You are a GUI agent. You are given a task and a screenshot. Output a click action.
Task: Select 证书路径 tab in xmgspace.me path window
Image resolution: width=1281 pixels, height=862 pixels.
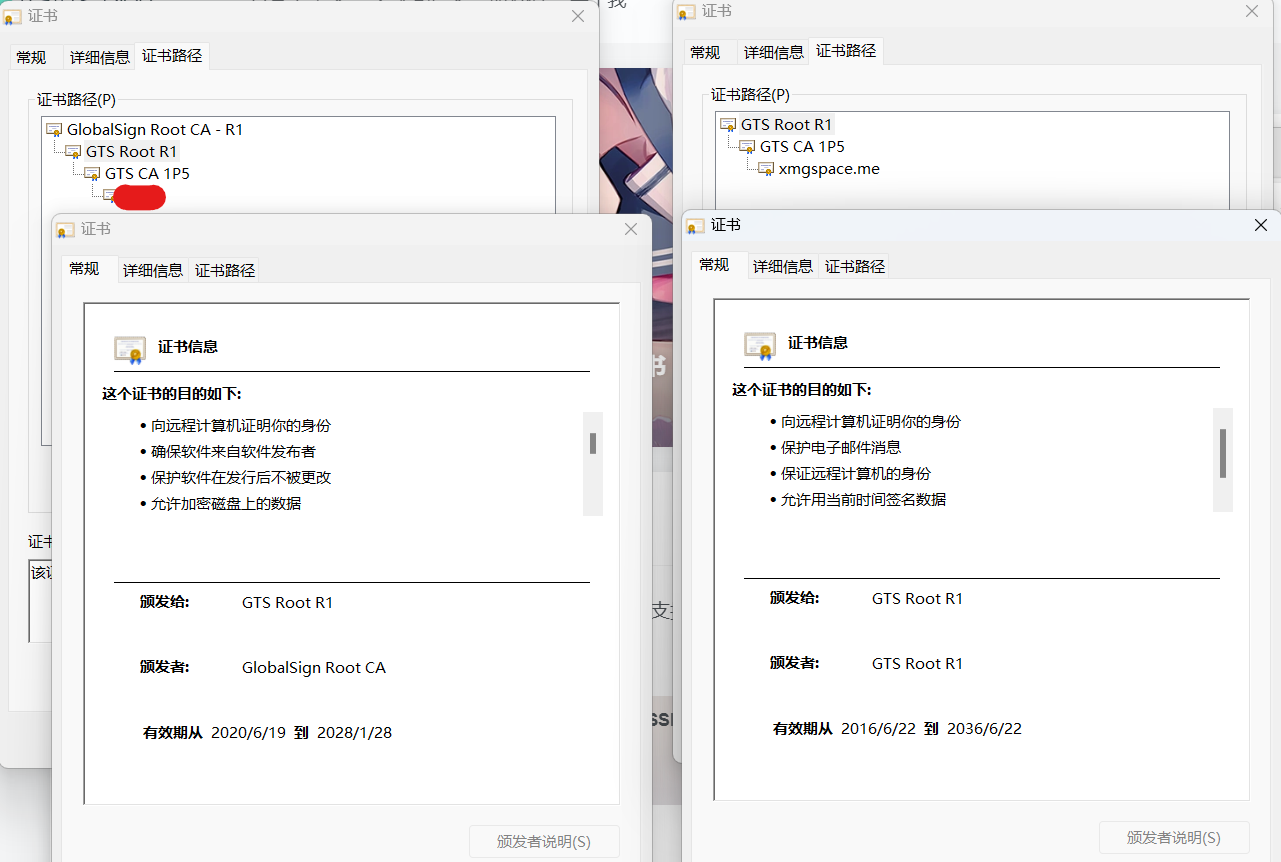(847, 51)
